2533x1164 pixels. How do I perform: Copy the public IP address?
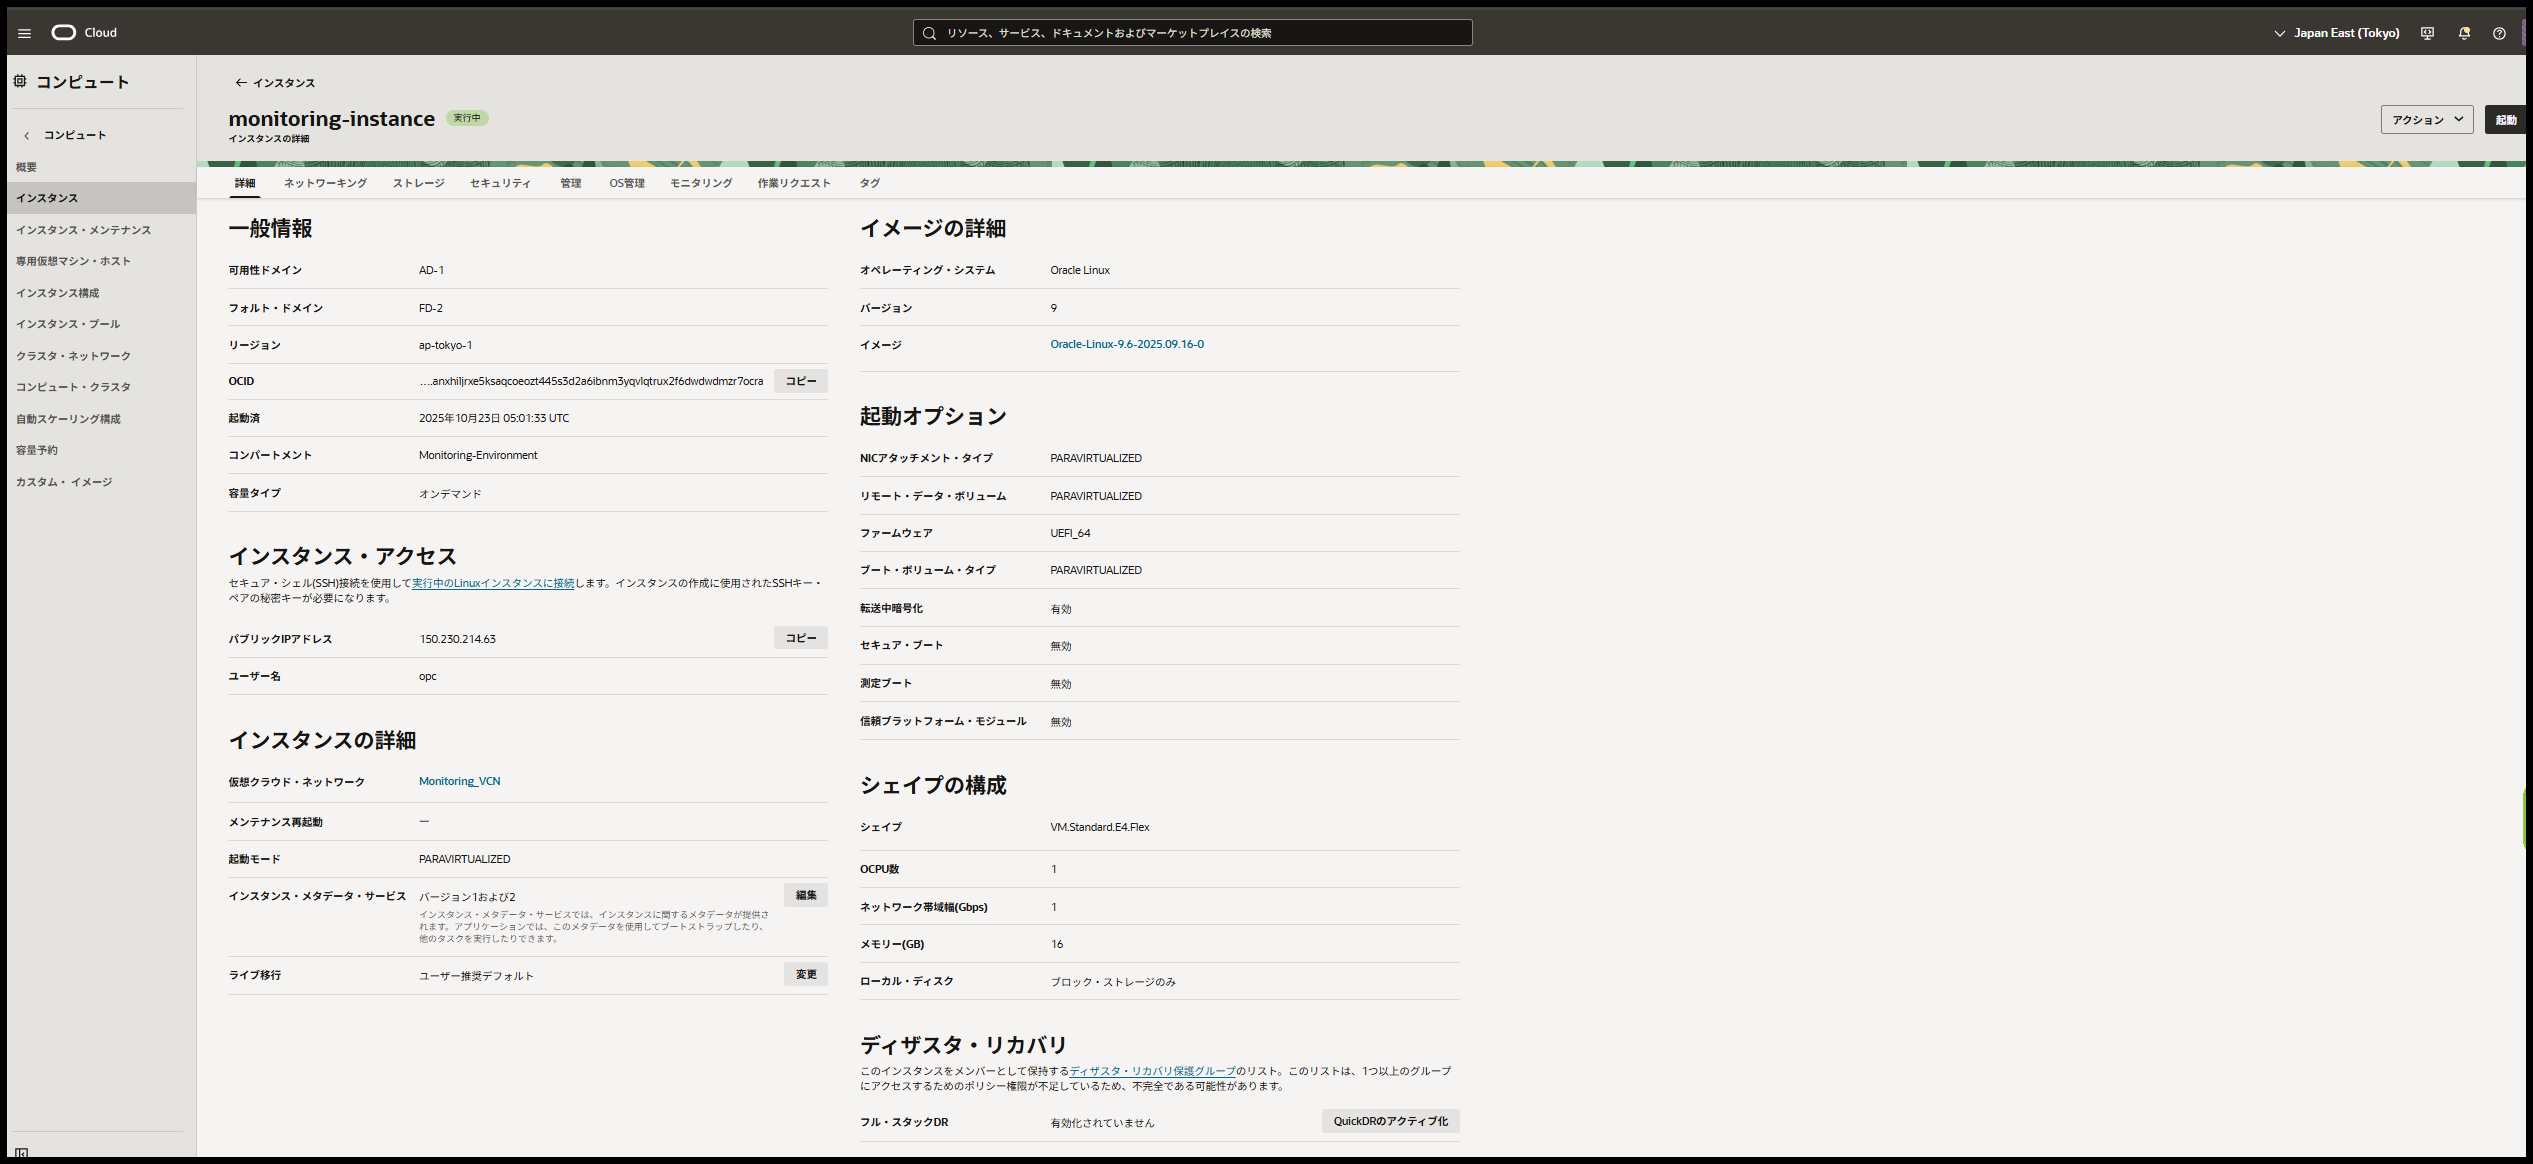pos(800,638)
